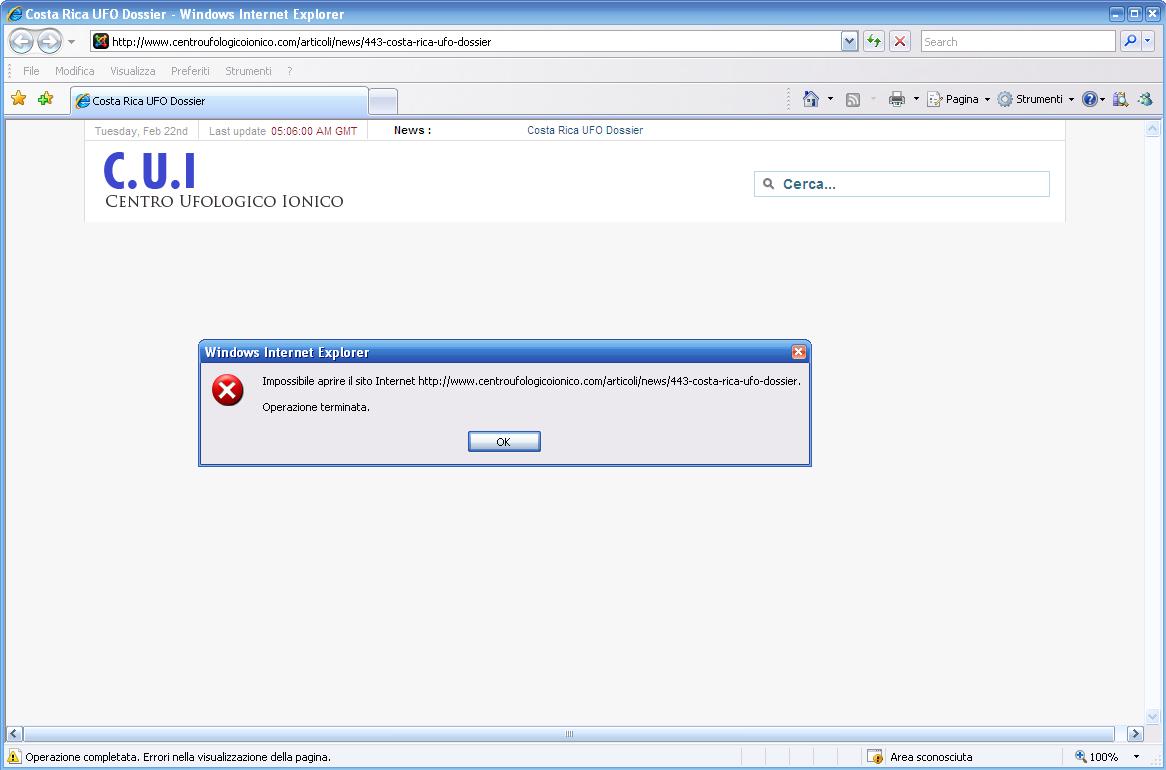Click the horizontal scrollbar right arrow
This screenshot has height=770, width=1166.
[1135, 734]
